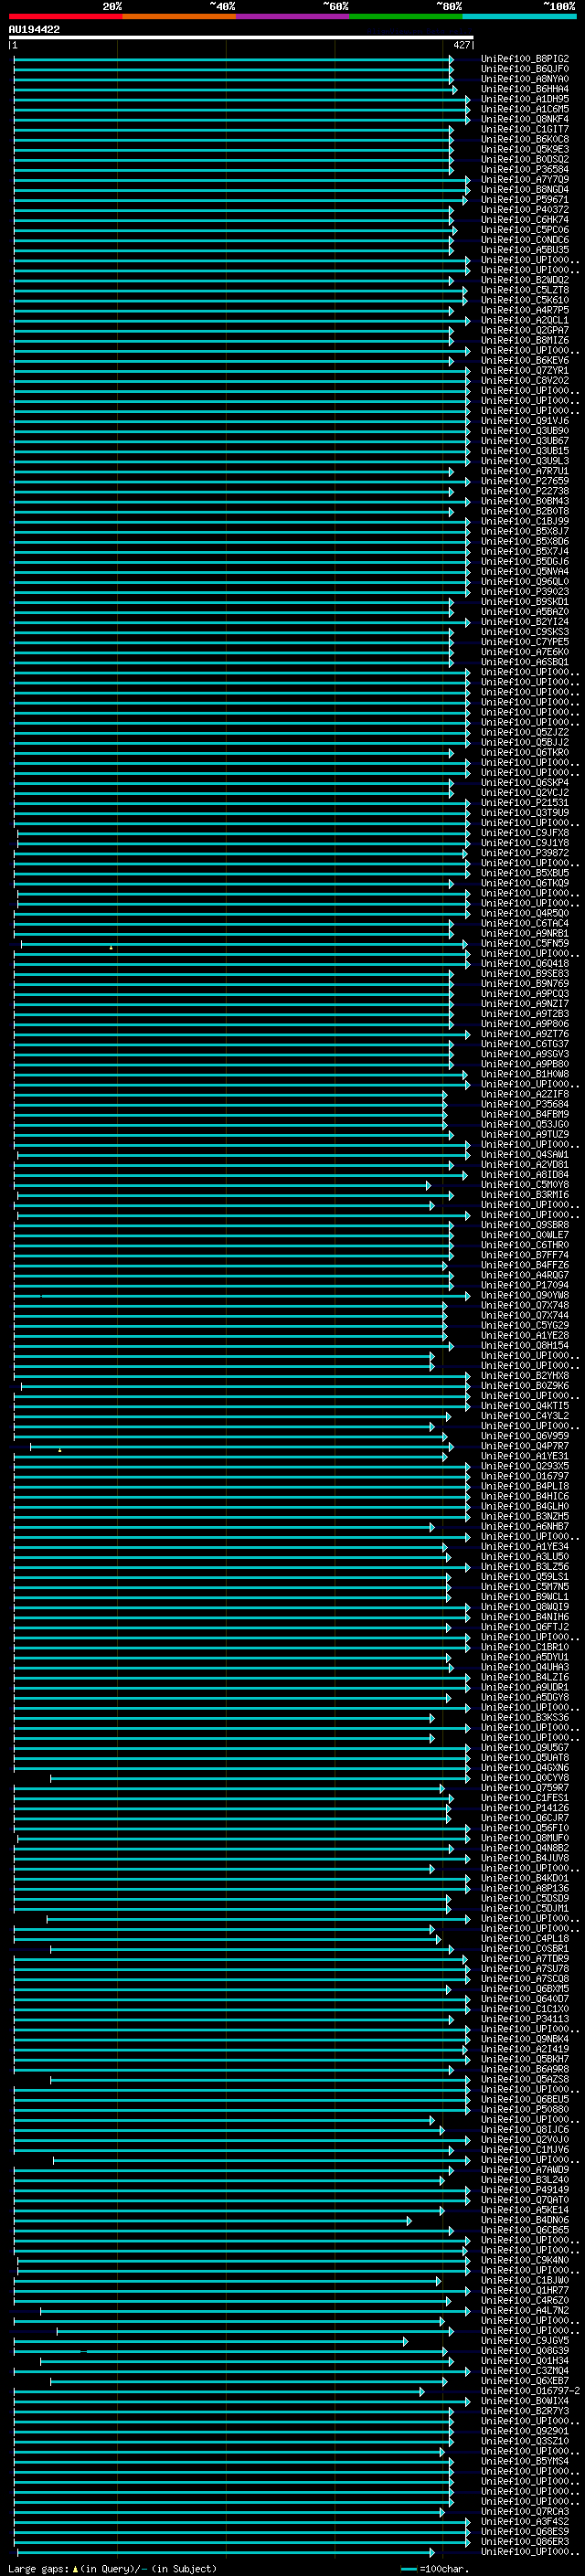This screenshot has width=585, height=2576.
Task: Select the UniRef100_A2QCL1 label
Action: pos(525,320)
